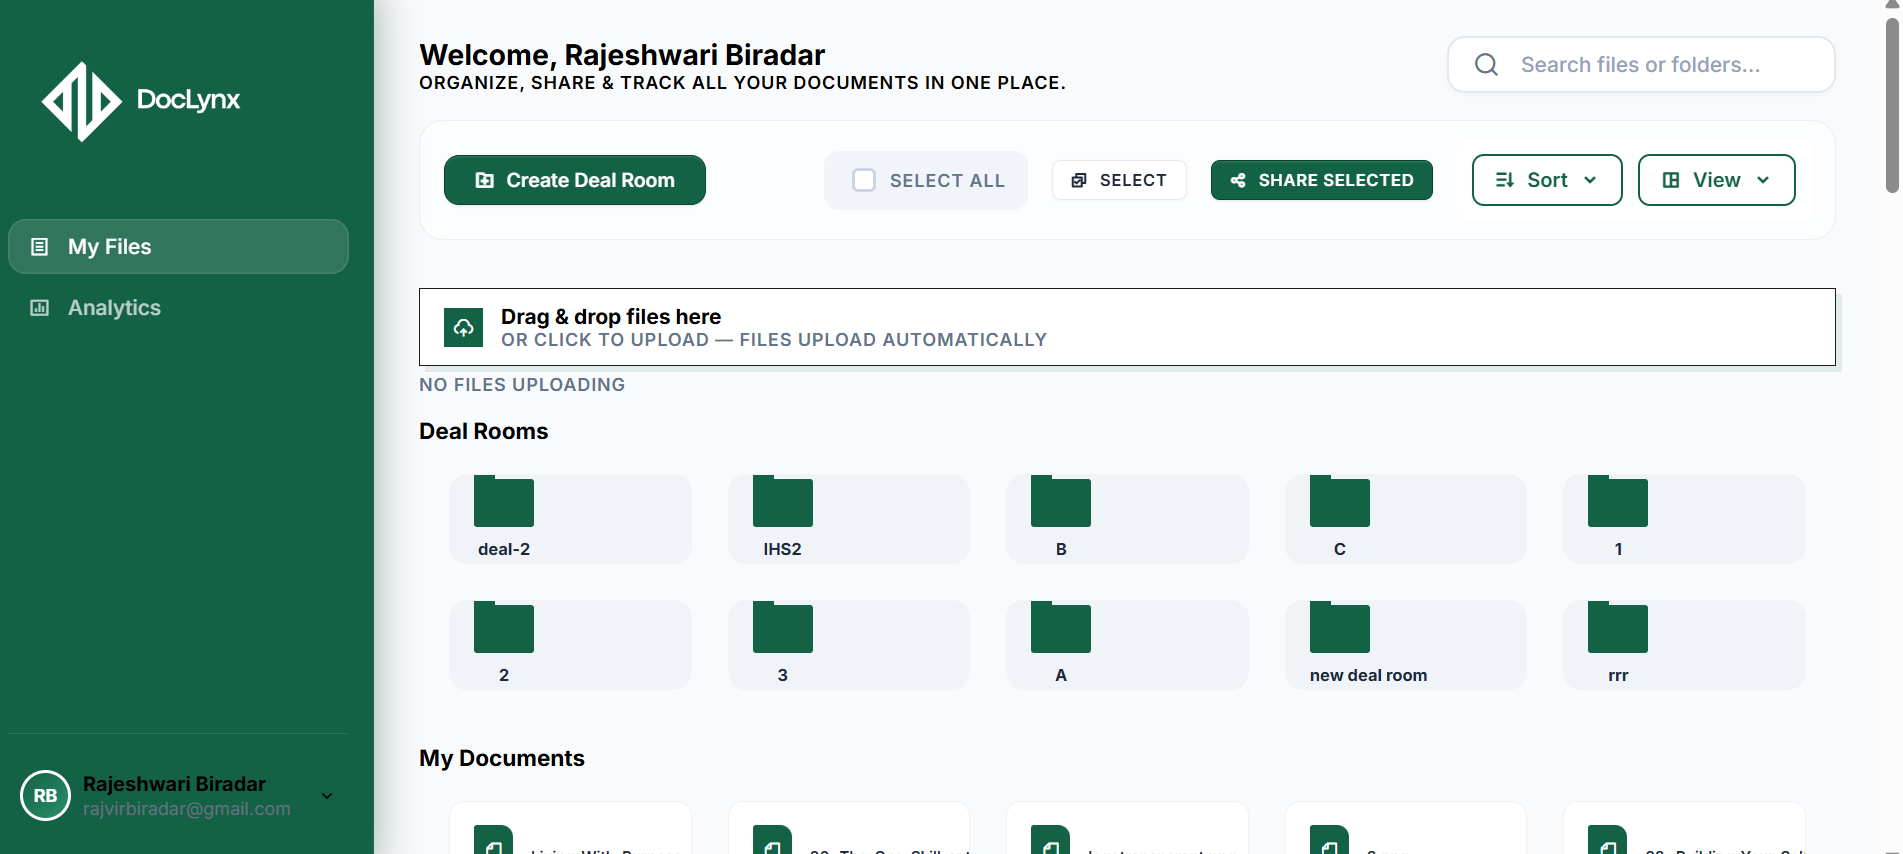Viewport: 1903px width, 854px height.
Task: Open the View dropdown menu
Action: click(x=1715, y=180)
